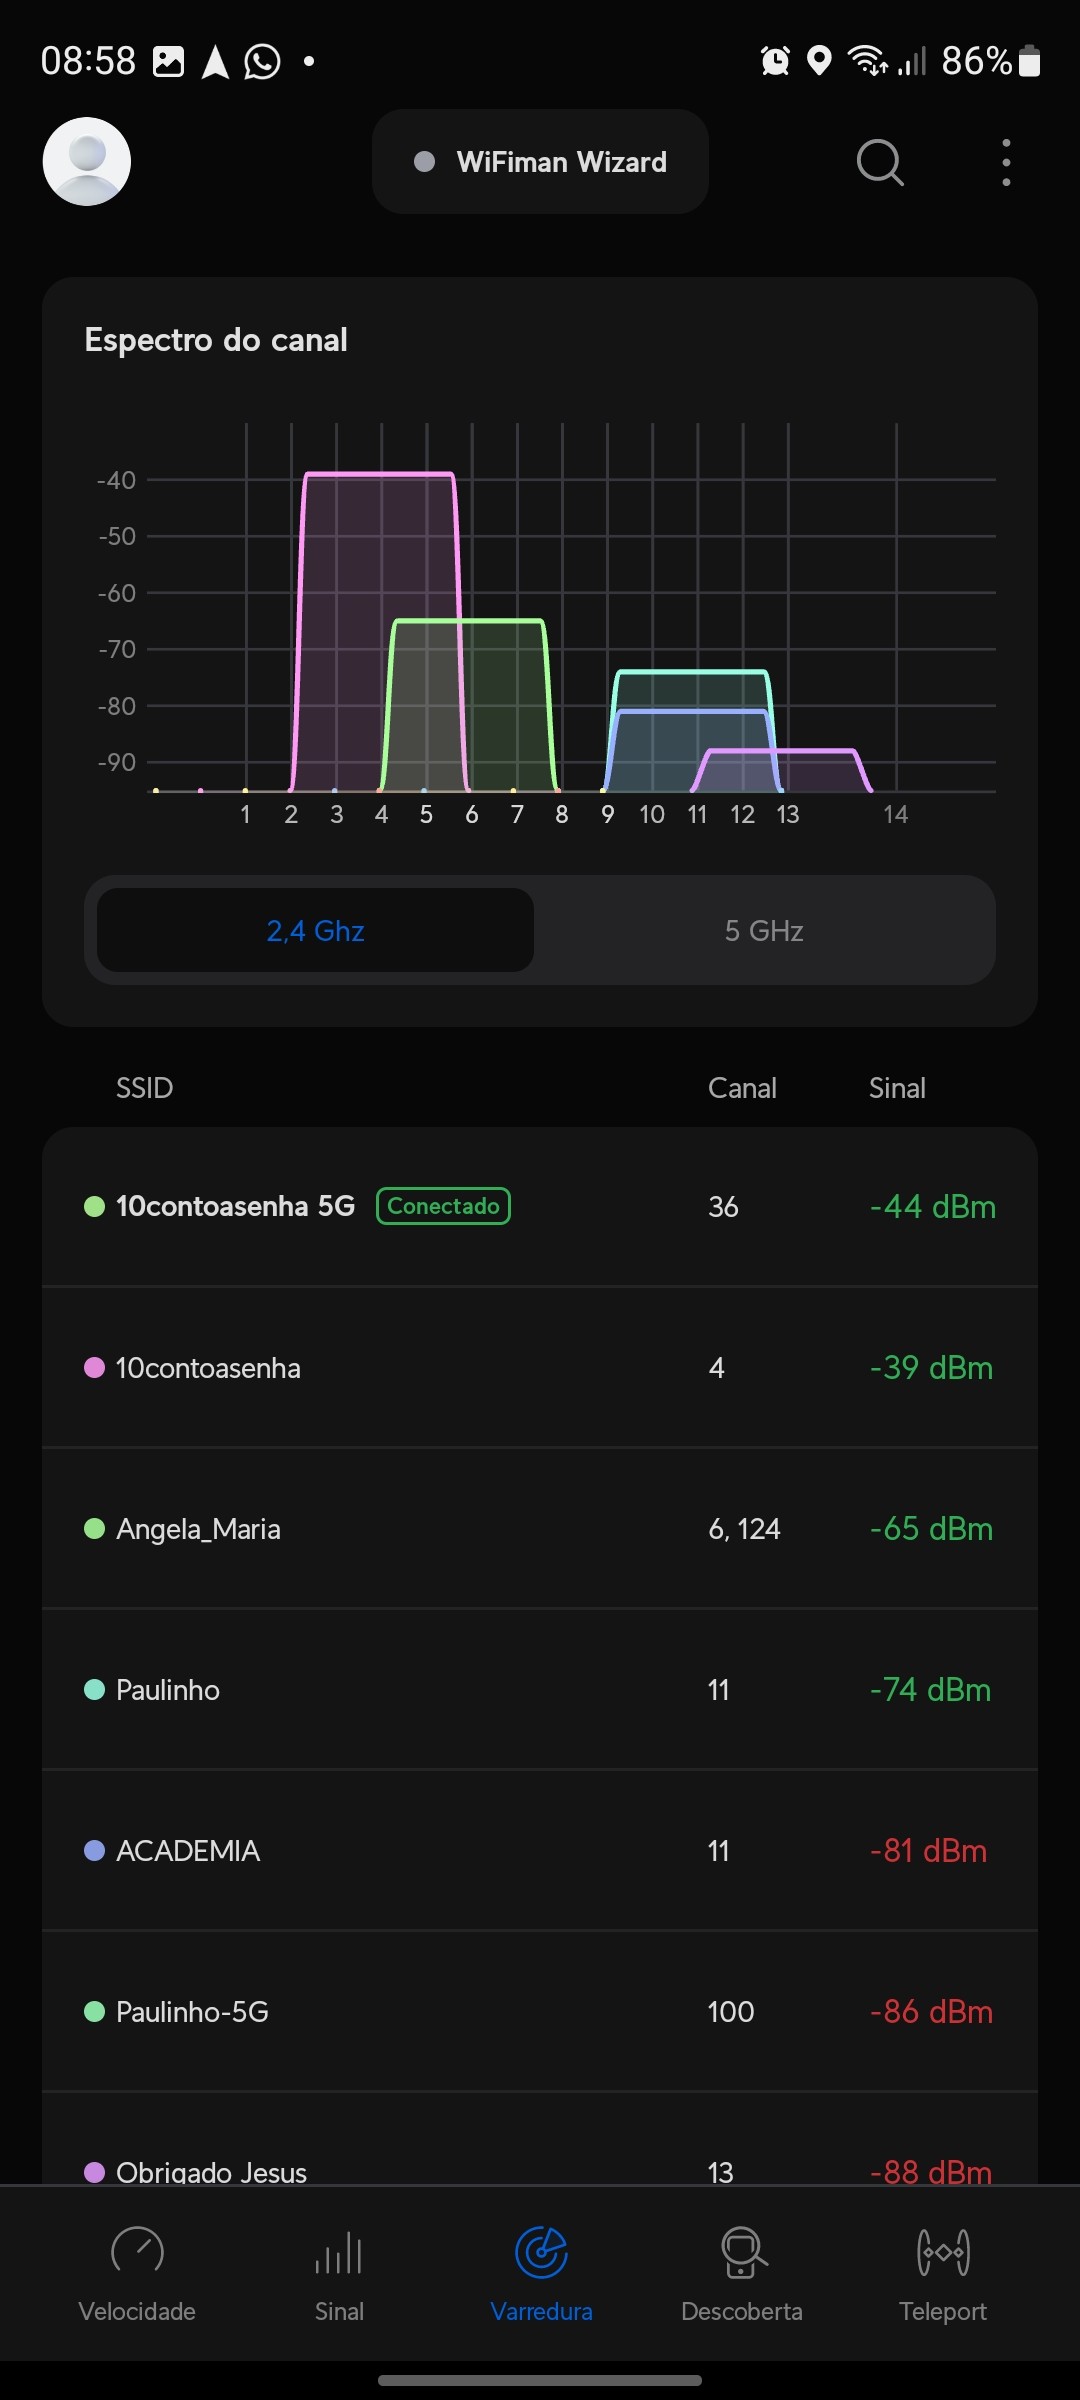Click the pink dot beside 10contoasenha
This screenshot has height=2400, width=1080.
tap(95, 1367)
